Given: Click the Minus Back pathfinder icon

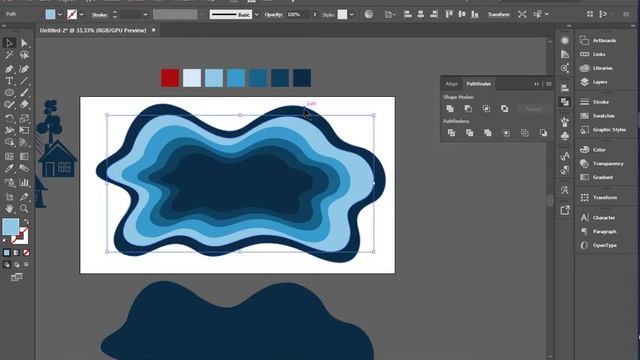Looking at the screenshot, I should pyautogui.click(x=543, y=133).
